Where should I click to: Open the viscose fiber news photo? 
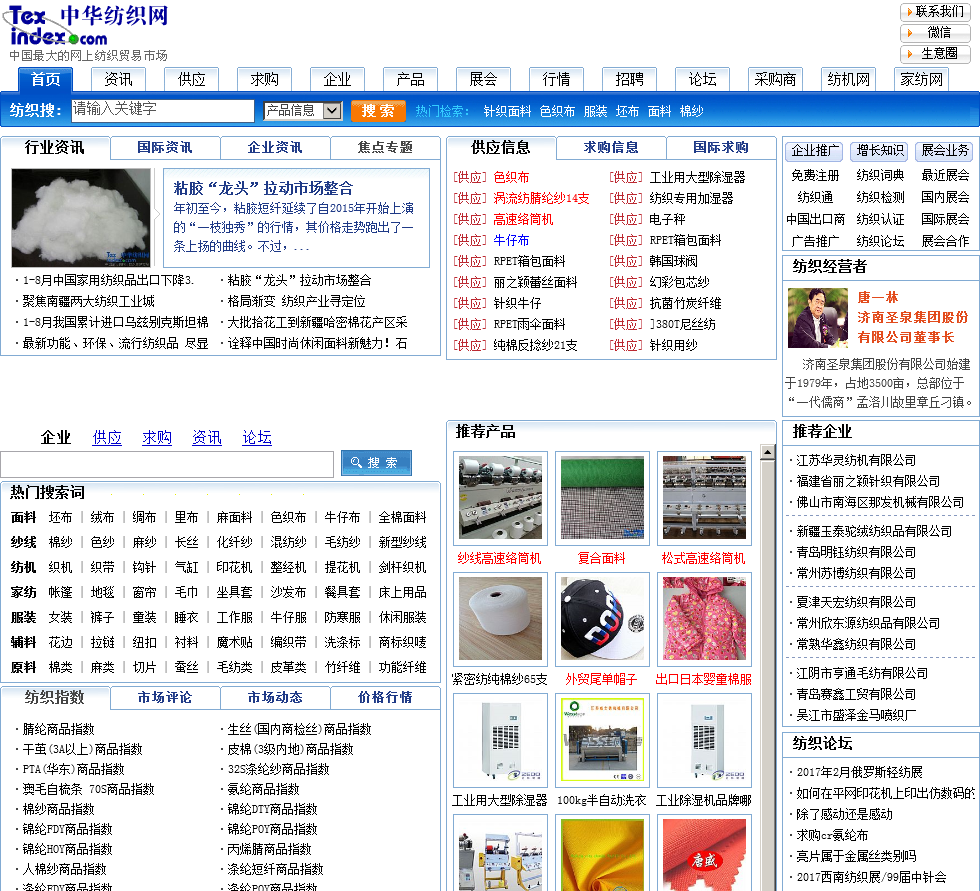click(x=81, y=217)
